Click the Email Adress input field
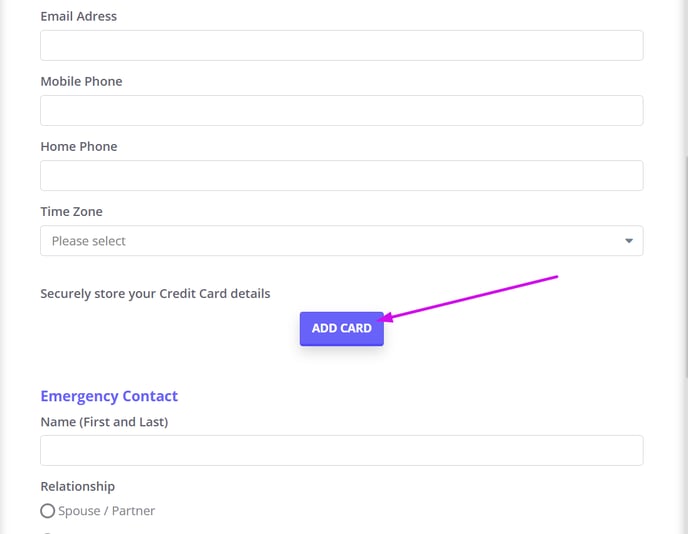 click(342, 45)
